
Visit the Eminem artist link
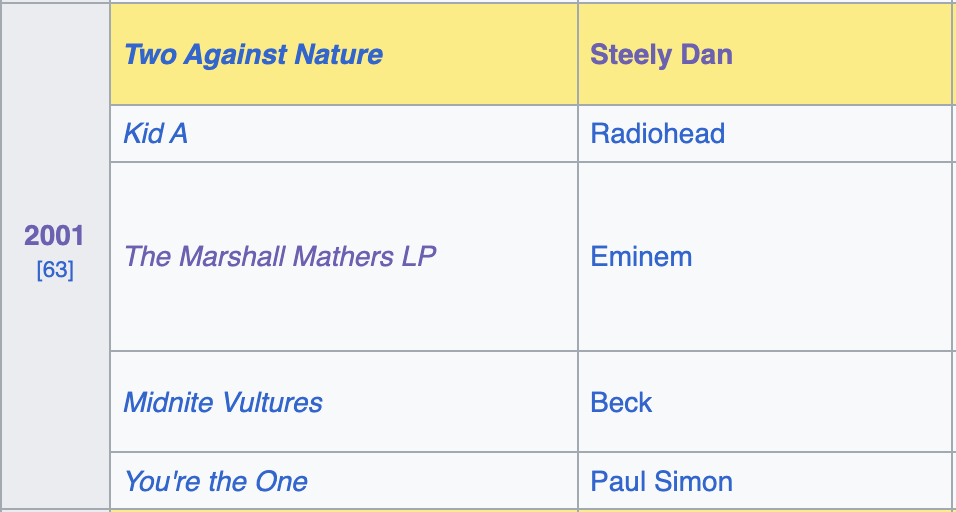(x=641, y=257)
